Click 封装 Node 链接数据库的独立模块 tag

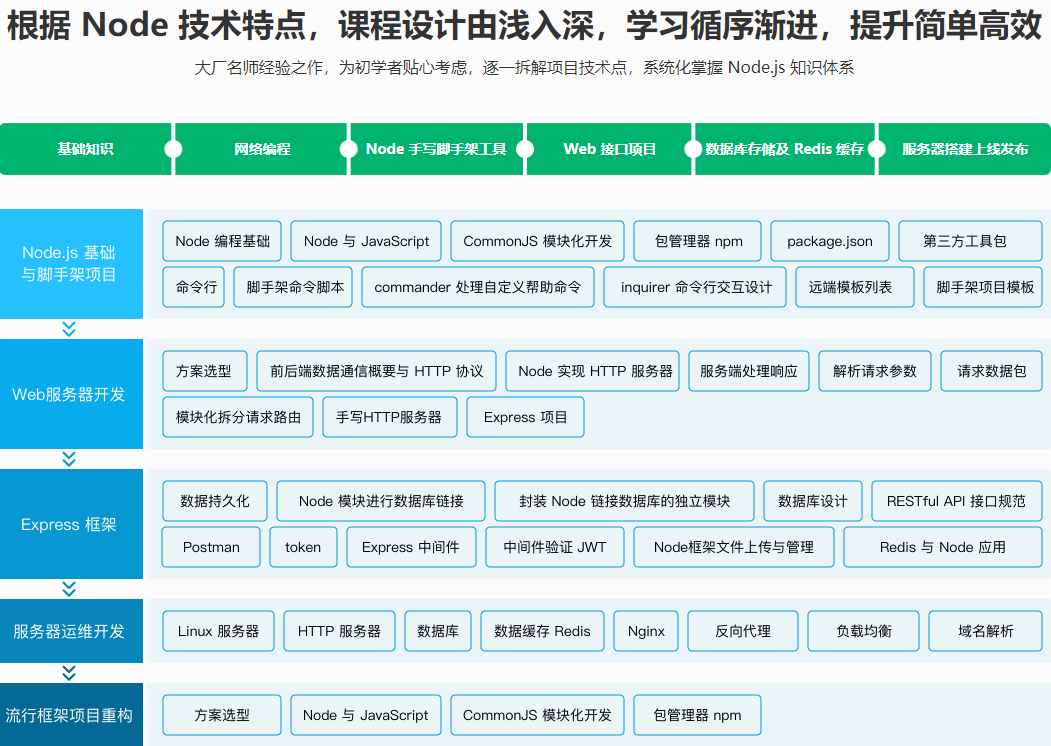coord(624,501)
